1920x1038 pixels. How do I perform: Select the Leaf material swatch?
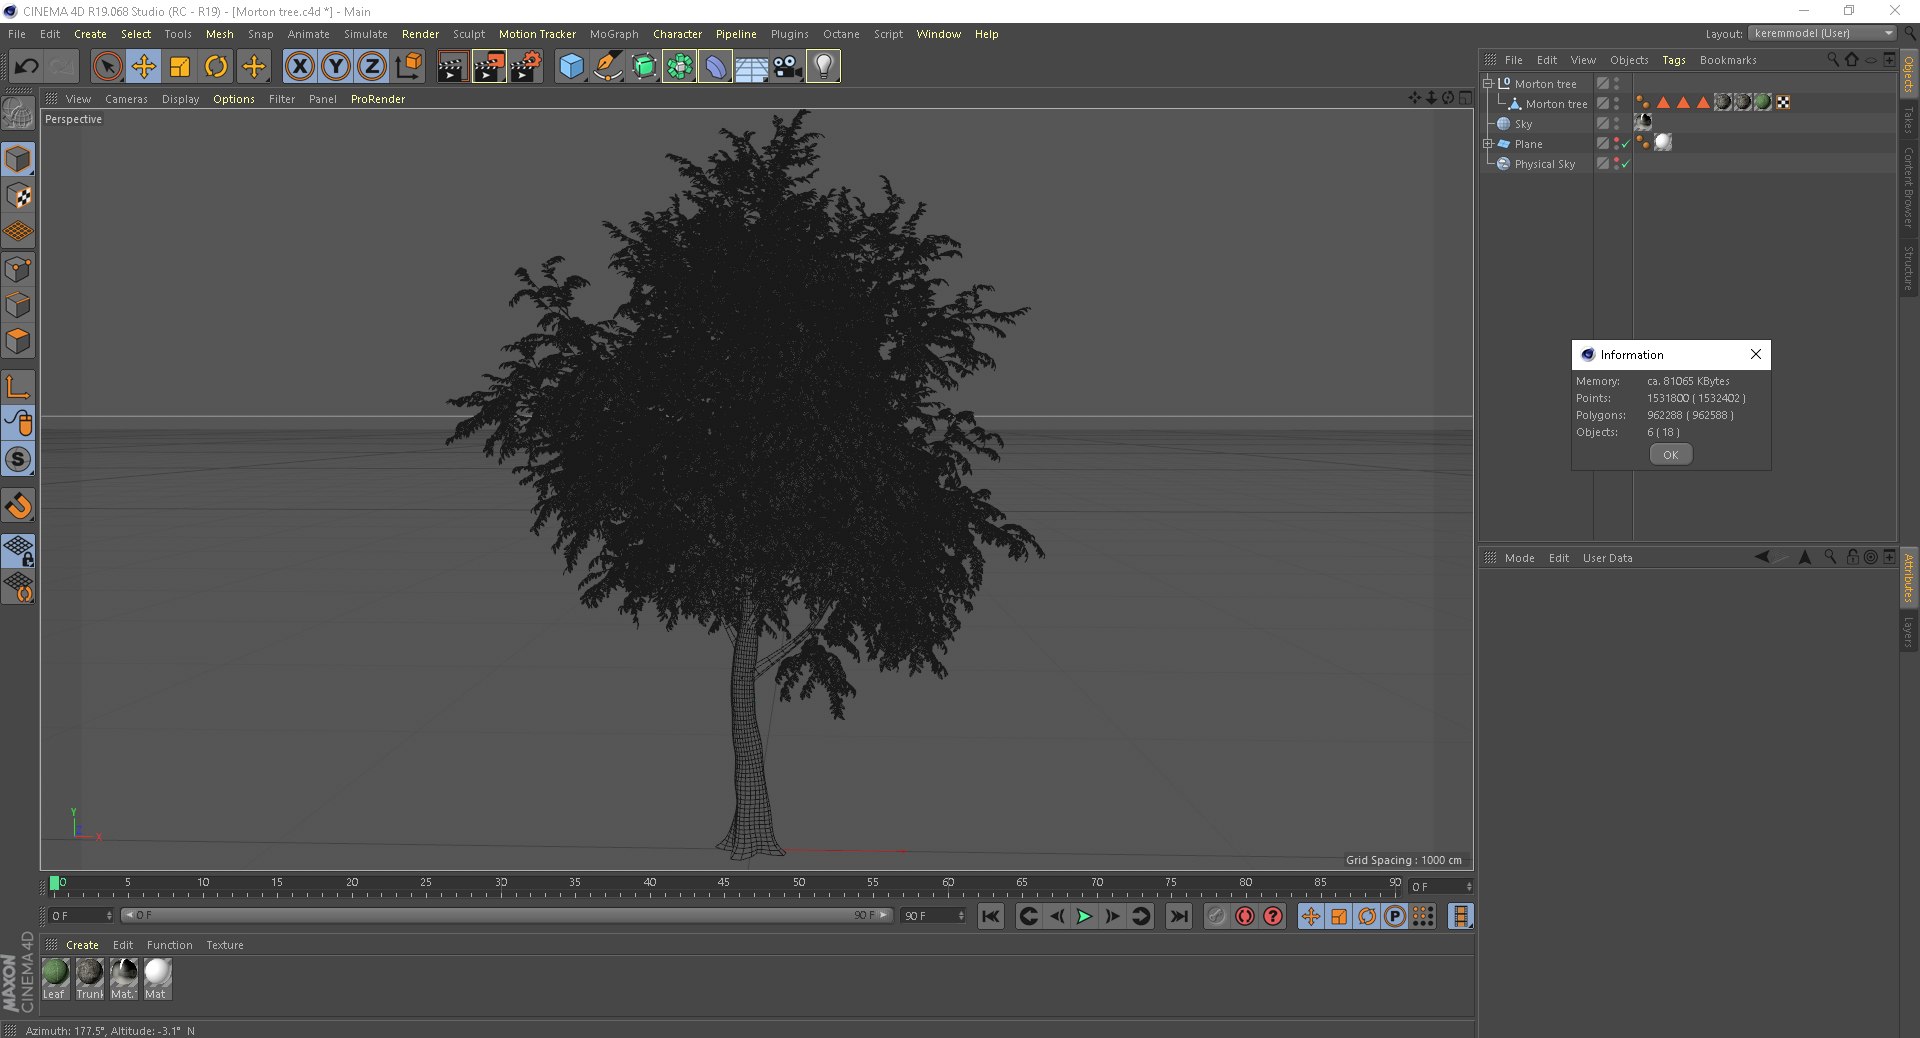pyautogui.click(x=55, y=978)
